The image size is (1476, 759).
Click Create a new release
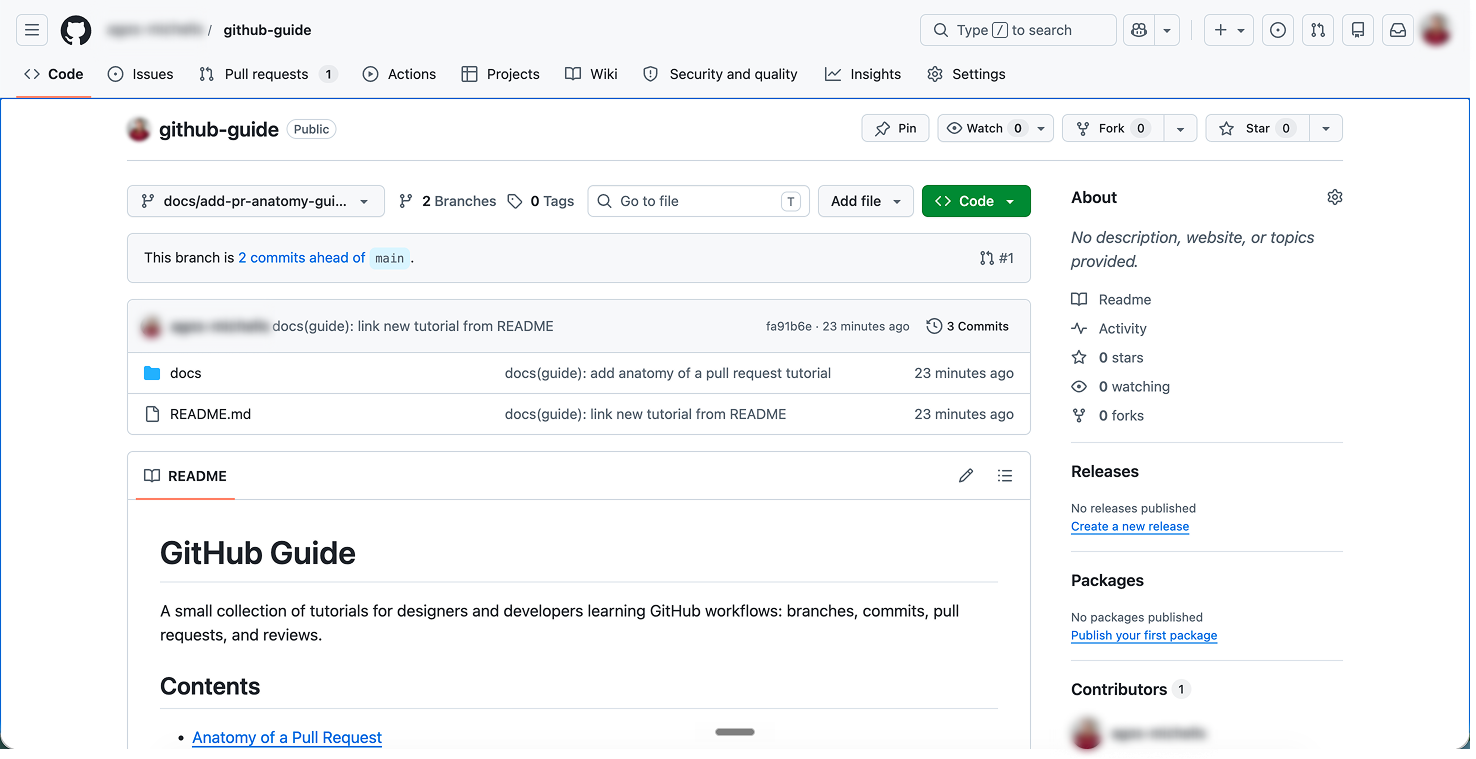tap(1130, 526)
